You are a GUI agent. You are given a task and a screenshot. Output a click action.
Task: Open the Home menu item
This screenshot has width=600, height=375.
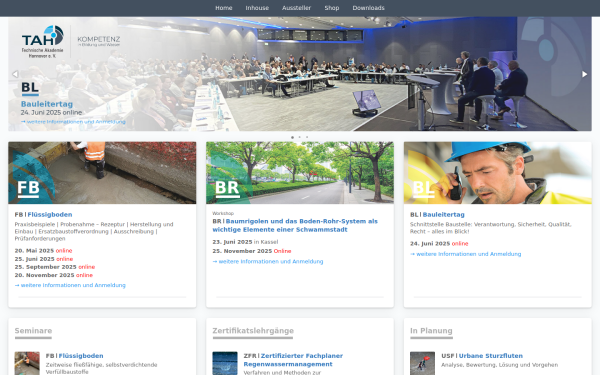[223, 8]
